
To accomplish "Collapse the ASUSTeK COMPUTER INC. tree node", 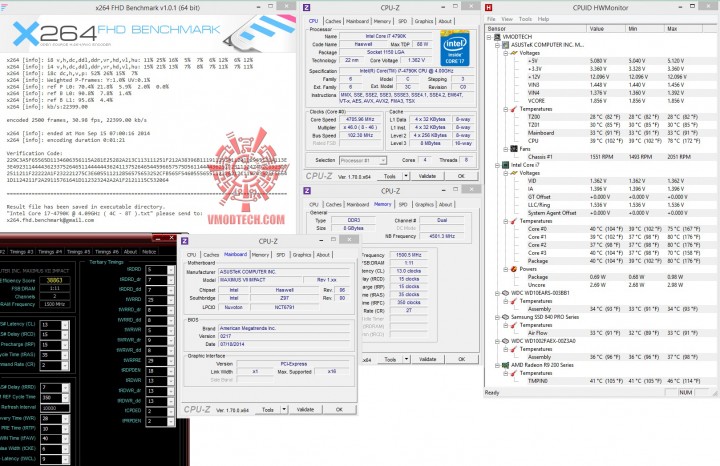I will [497, 45].
